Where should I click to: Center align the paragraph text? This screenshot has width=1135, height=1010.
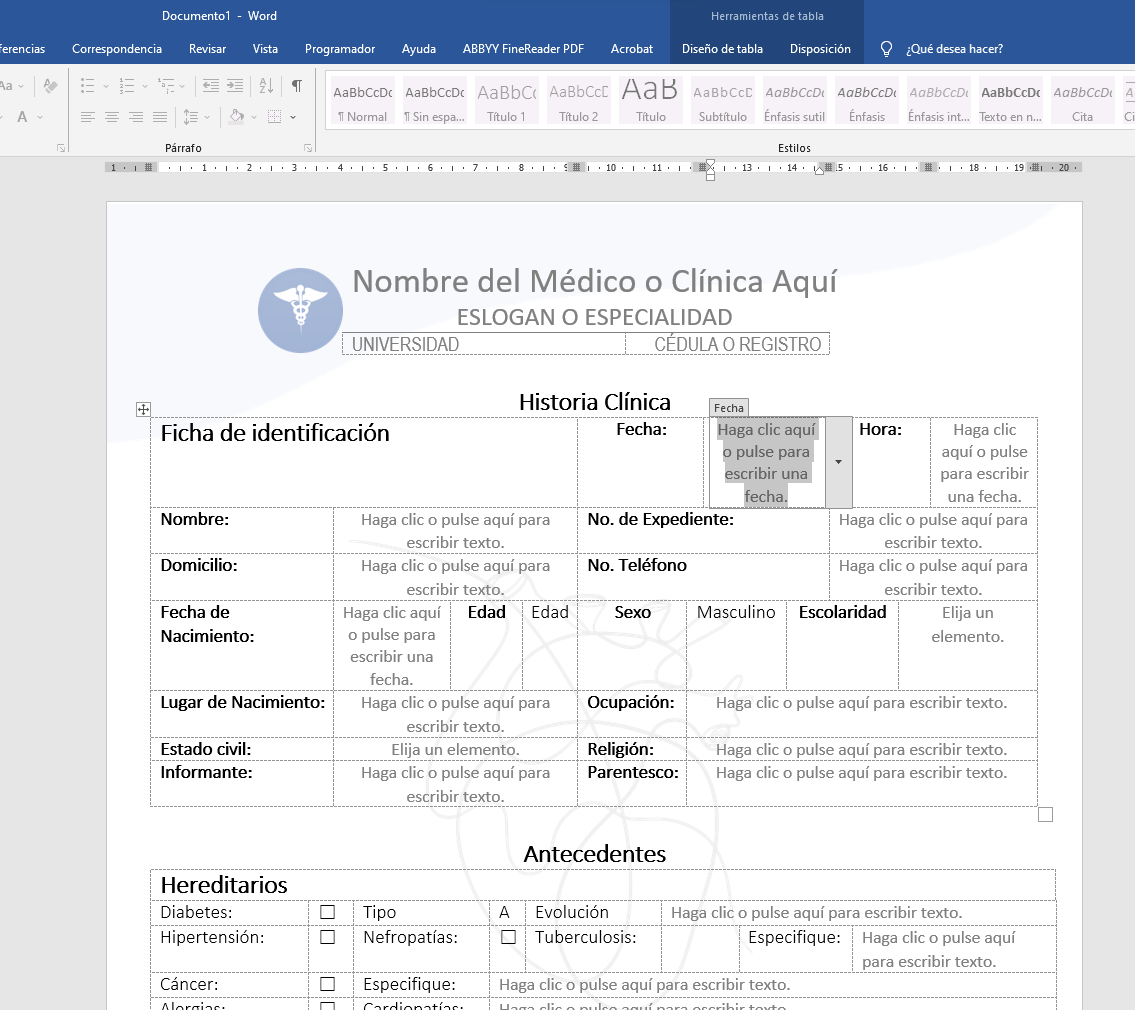pyautogui.click(x=112, y=117)
